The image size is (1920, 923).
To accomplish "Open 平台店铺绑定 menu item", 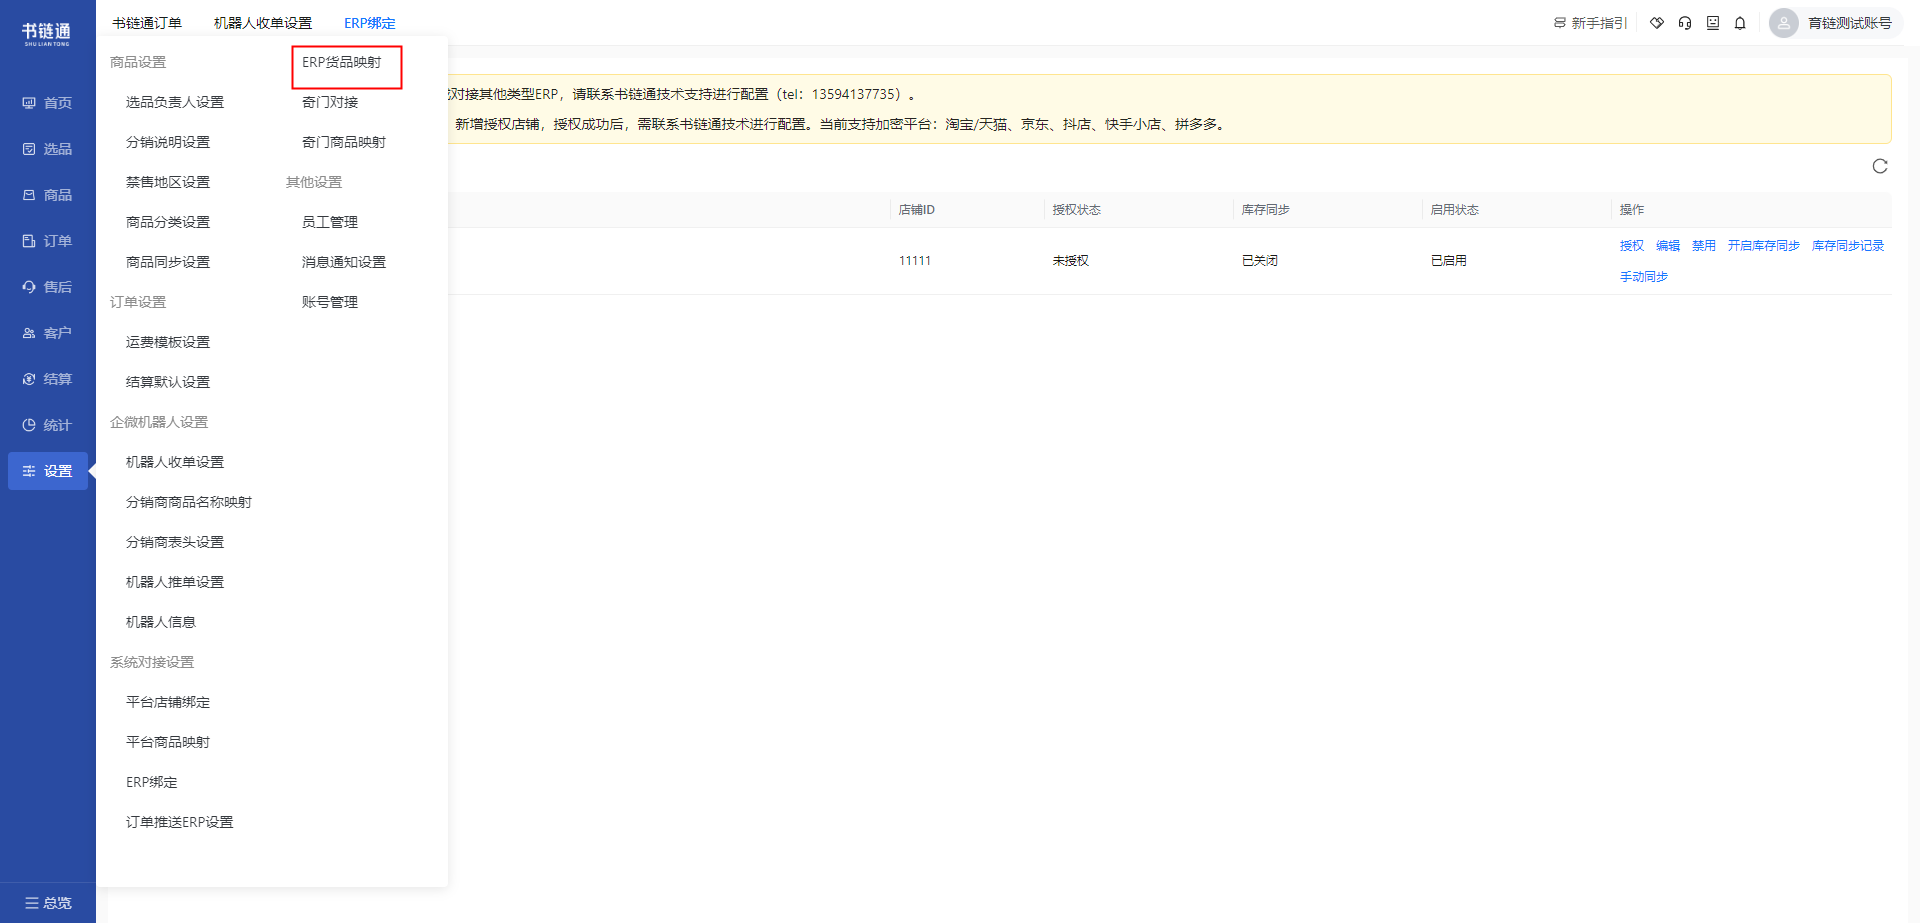I will (x=168, y=702).
